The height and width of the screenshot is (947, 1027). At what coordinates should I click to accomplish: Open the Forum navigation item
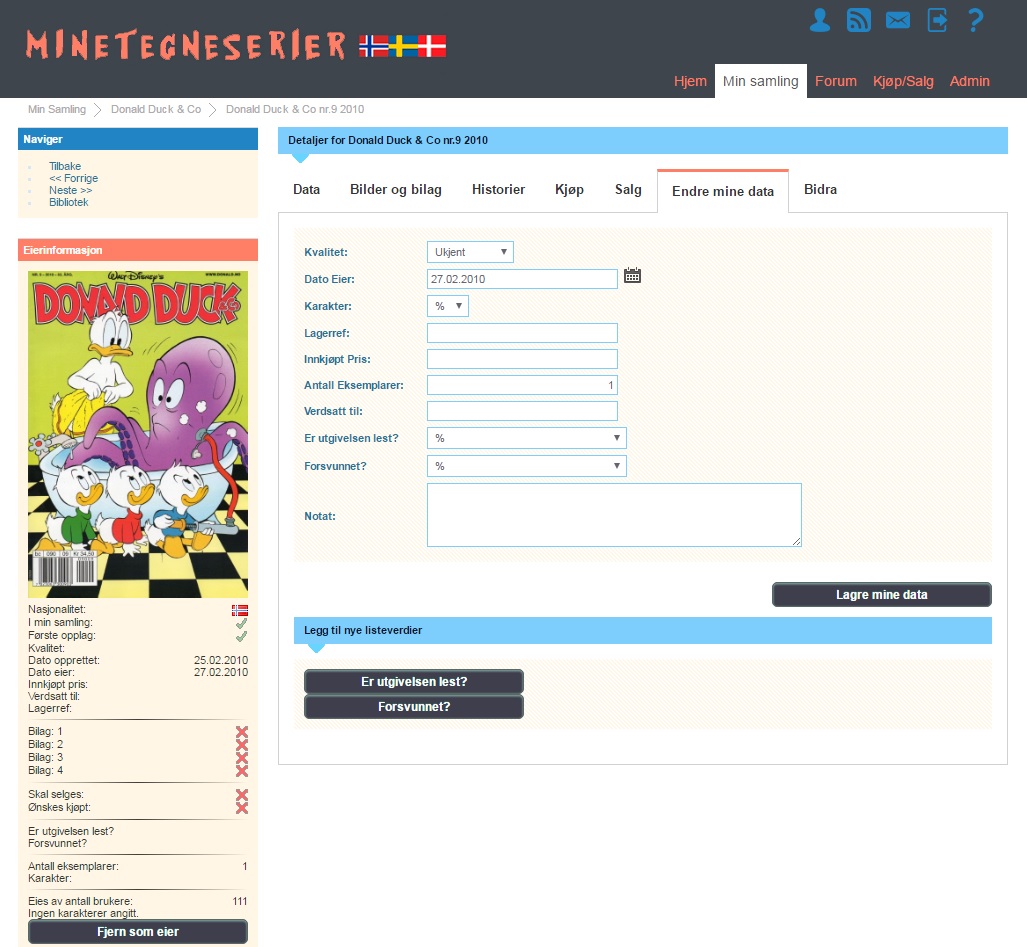click(x=836, y=81)
